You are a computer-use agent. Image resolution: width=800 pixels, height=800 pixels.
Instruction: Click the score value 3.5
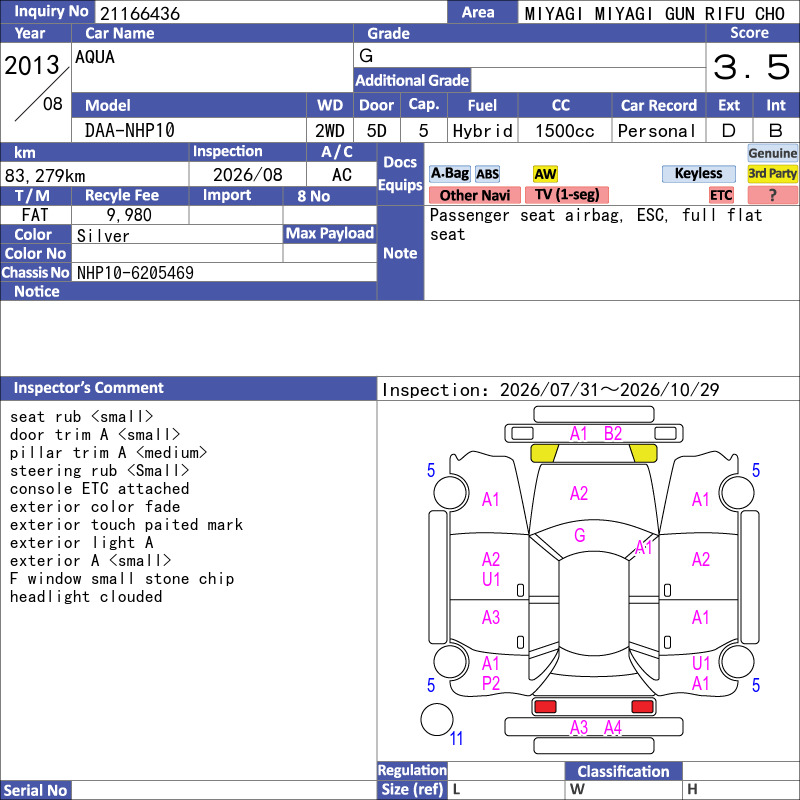pos(751,67)
